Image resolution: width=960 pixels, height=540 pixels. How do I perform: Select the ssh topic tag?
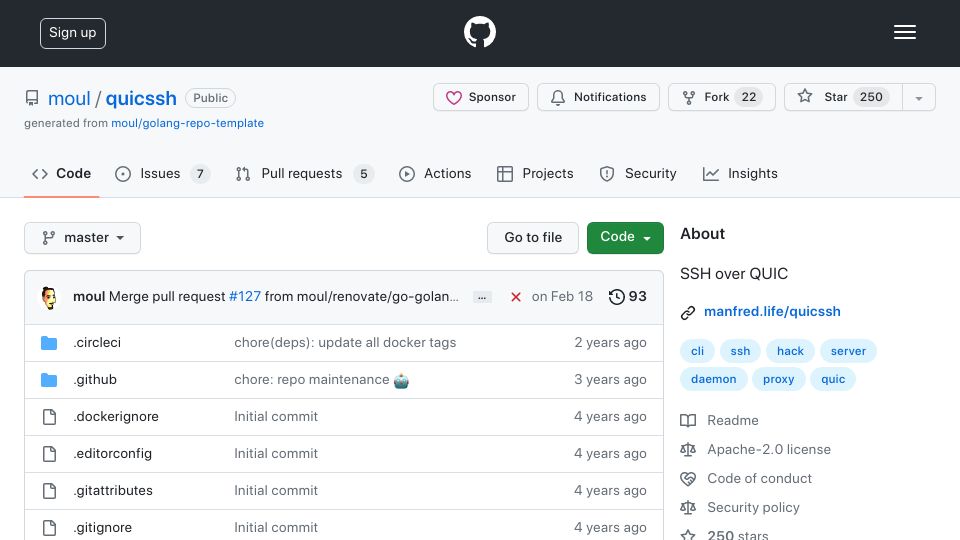tap(740, 351)
